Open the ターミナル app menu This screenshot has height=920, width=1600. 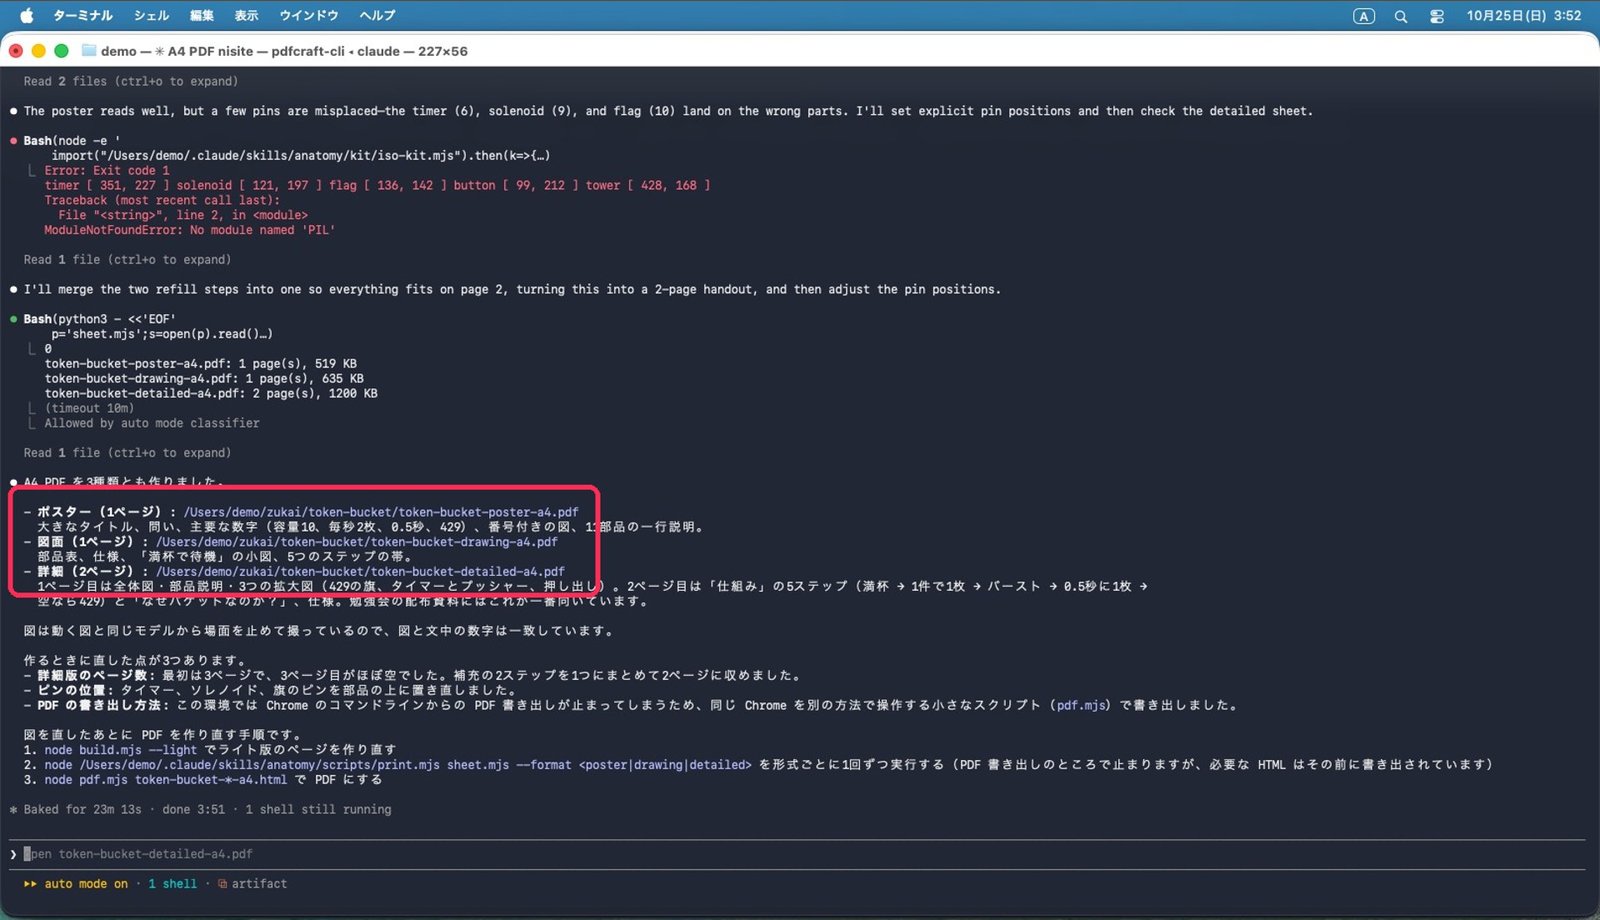click(82, 16)
